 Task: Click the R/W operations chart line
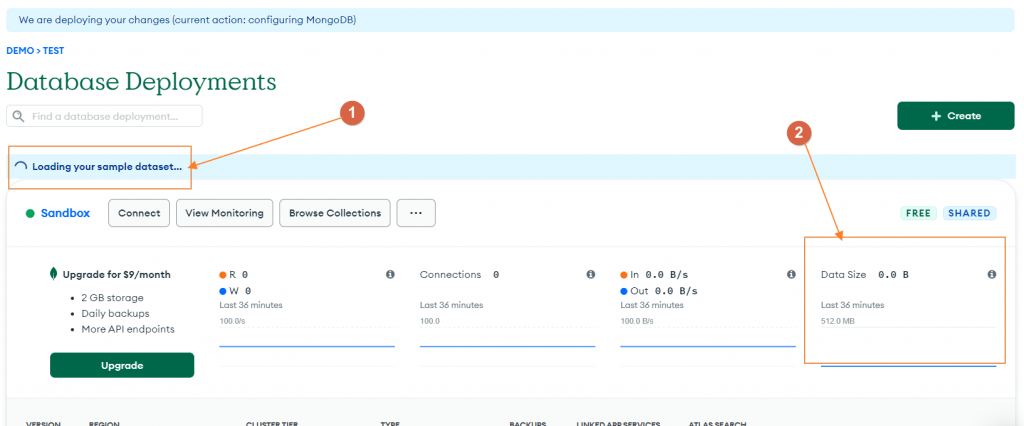pos(307,346)
